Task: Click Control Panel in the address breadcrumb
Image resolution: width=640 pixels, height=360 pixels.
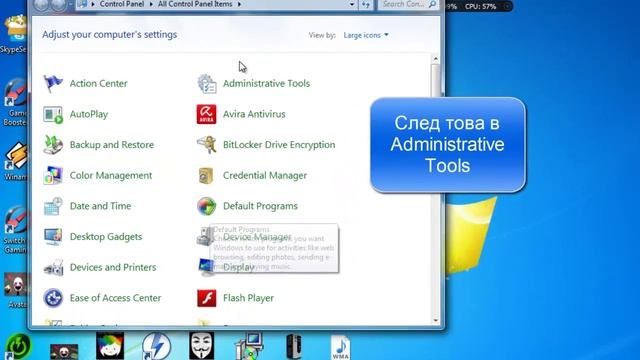Action: (x=122, y=4)
